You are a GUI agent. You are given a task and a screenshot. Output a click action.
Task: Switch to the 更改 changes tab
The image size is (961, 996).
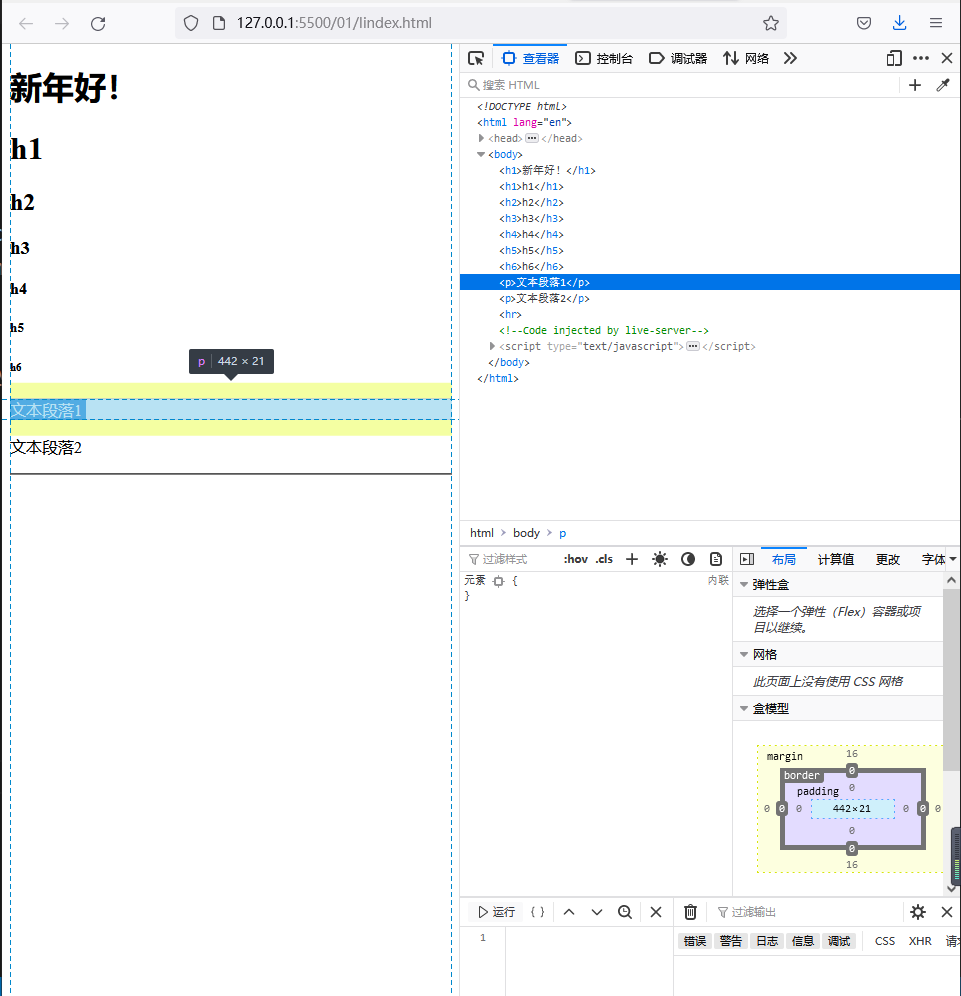click(887, 559)
